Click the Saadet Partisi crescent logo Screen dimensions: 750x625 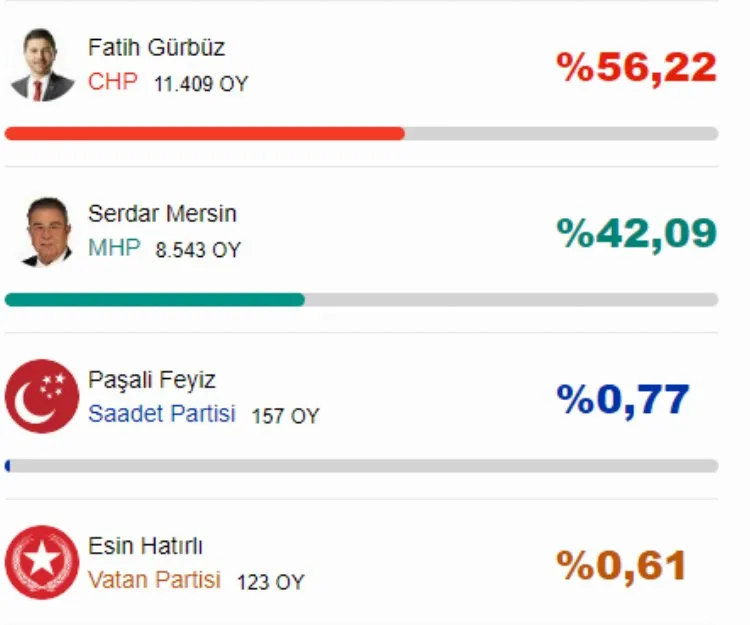tap(42, 396)
